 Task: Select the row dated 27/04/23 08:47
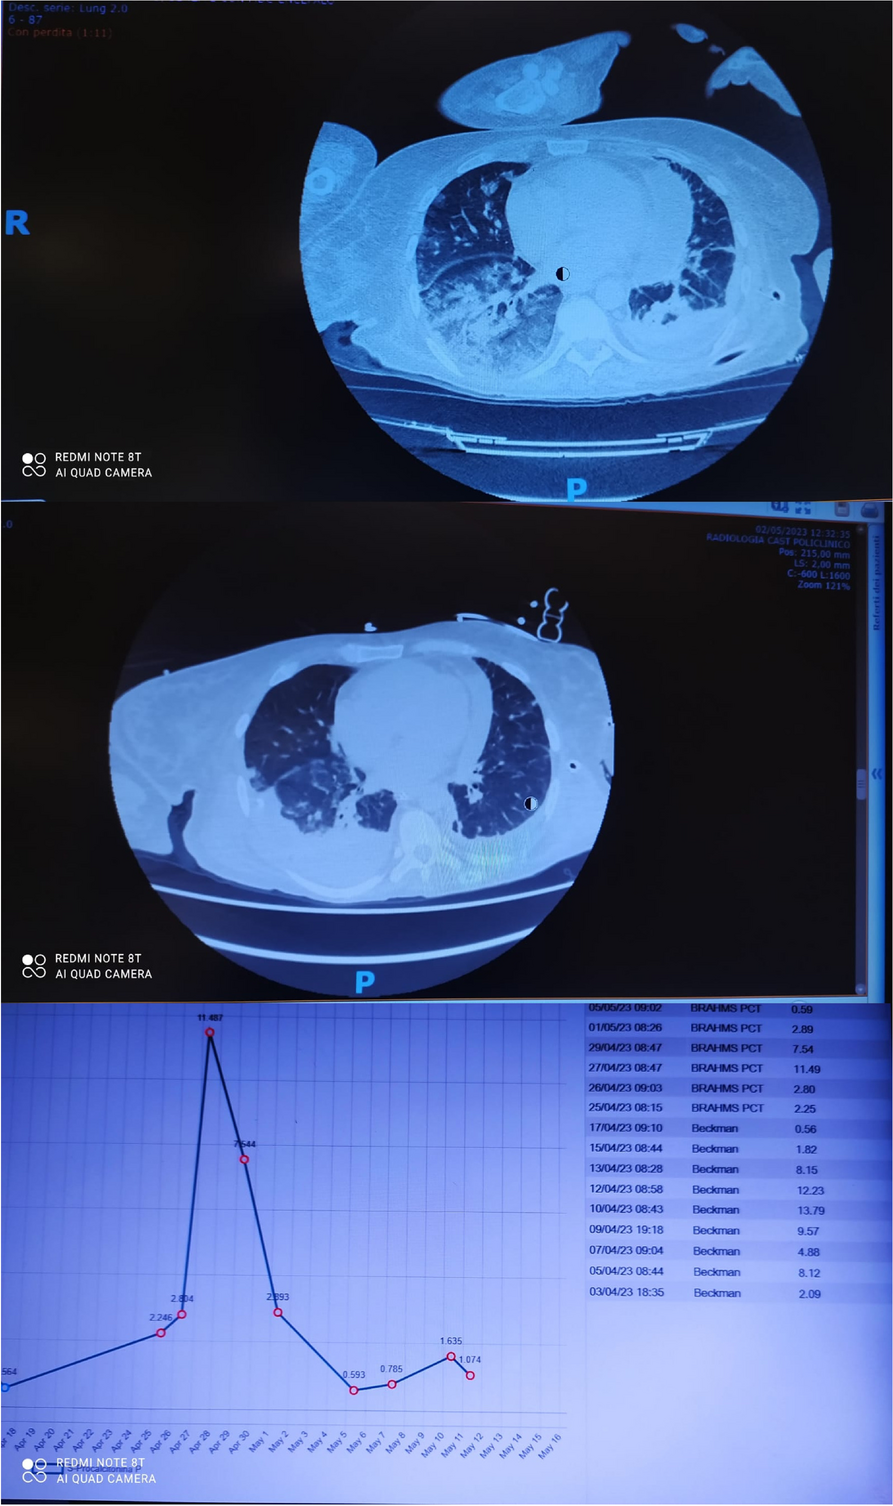click(737, 1068)
